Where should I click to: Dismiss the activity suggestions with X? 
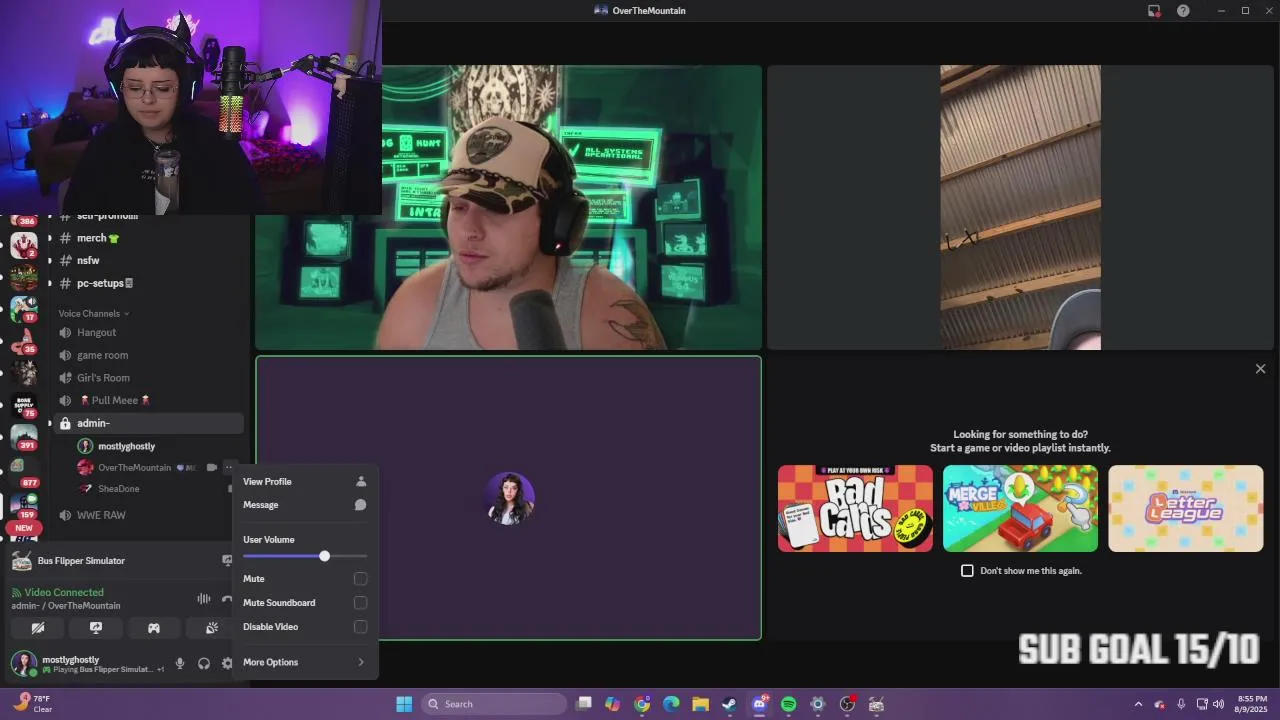pos(1260,369)
